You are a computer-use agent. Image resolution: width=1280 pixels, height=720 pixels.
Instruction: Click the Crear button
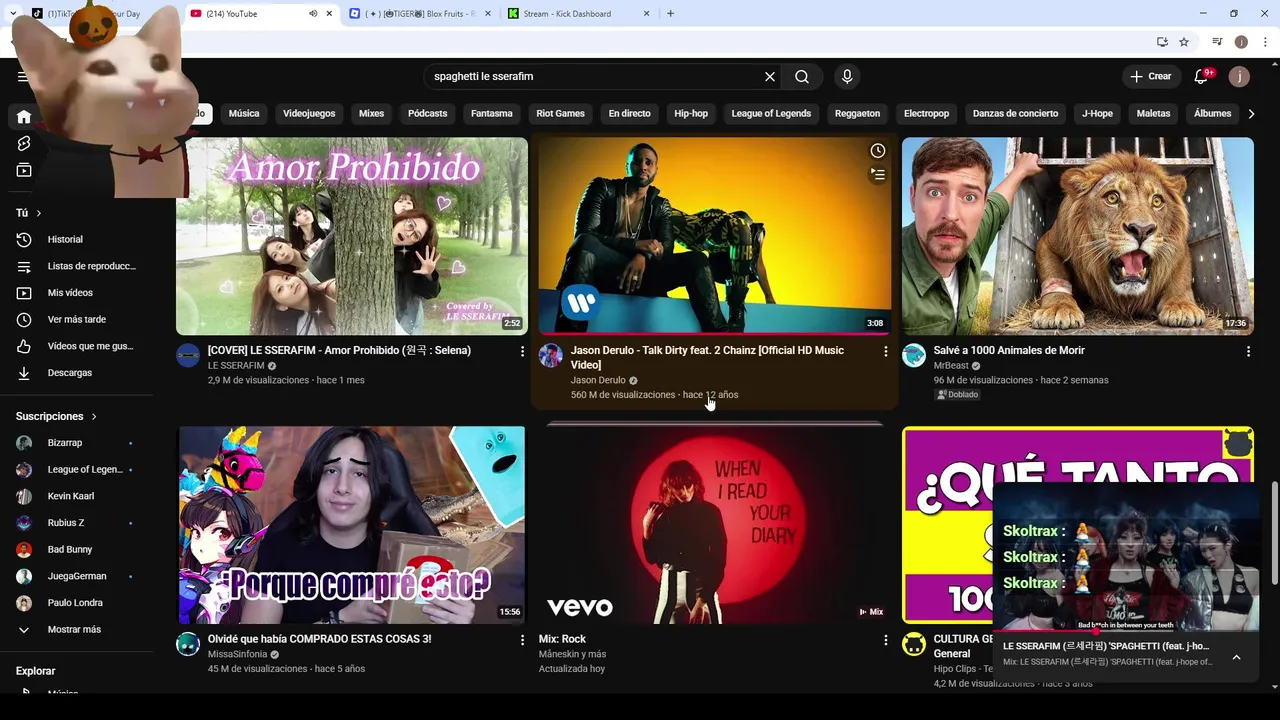(1150, 77)
